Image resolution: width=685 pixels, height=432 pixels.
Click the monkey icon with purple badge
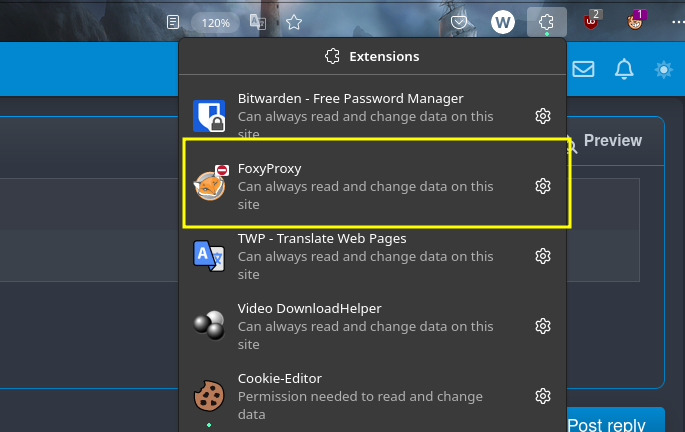635,21
